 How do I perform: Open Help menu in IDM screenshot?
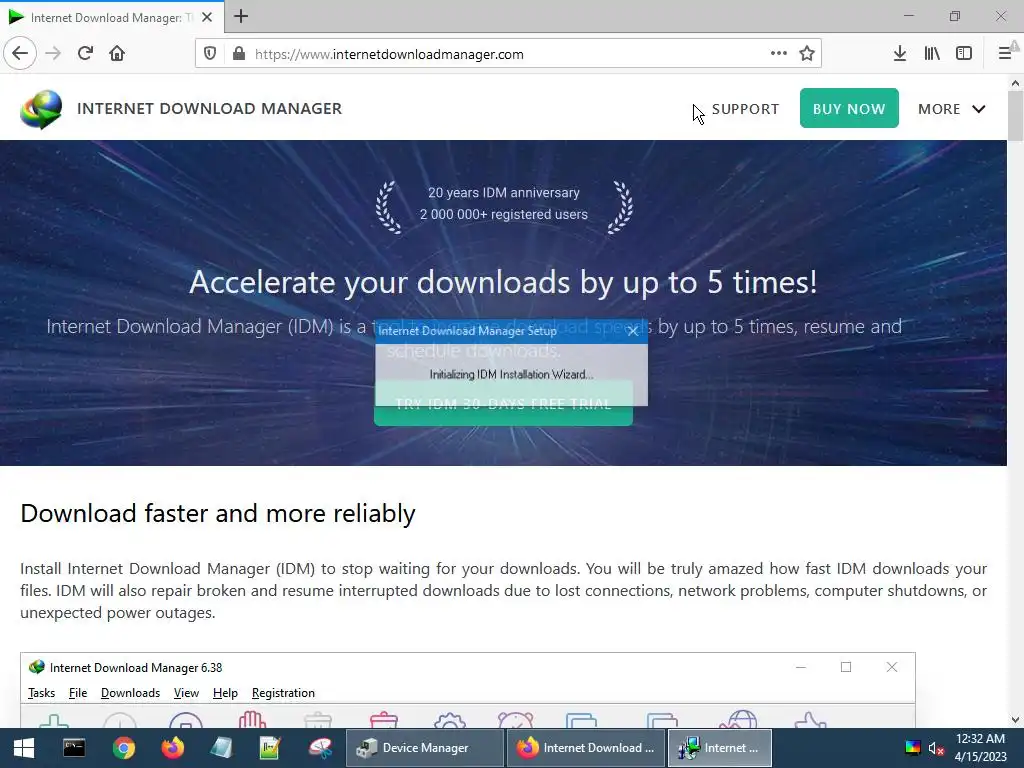pyautogui.click(x=225, y=693)
